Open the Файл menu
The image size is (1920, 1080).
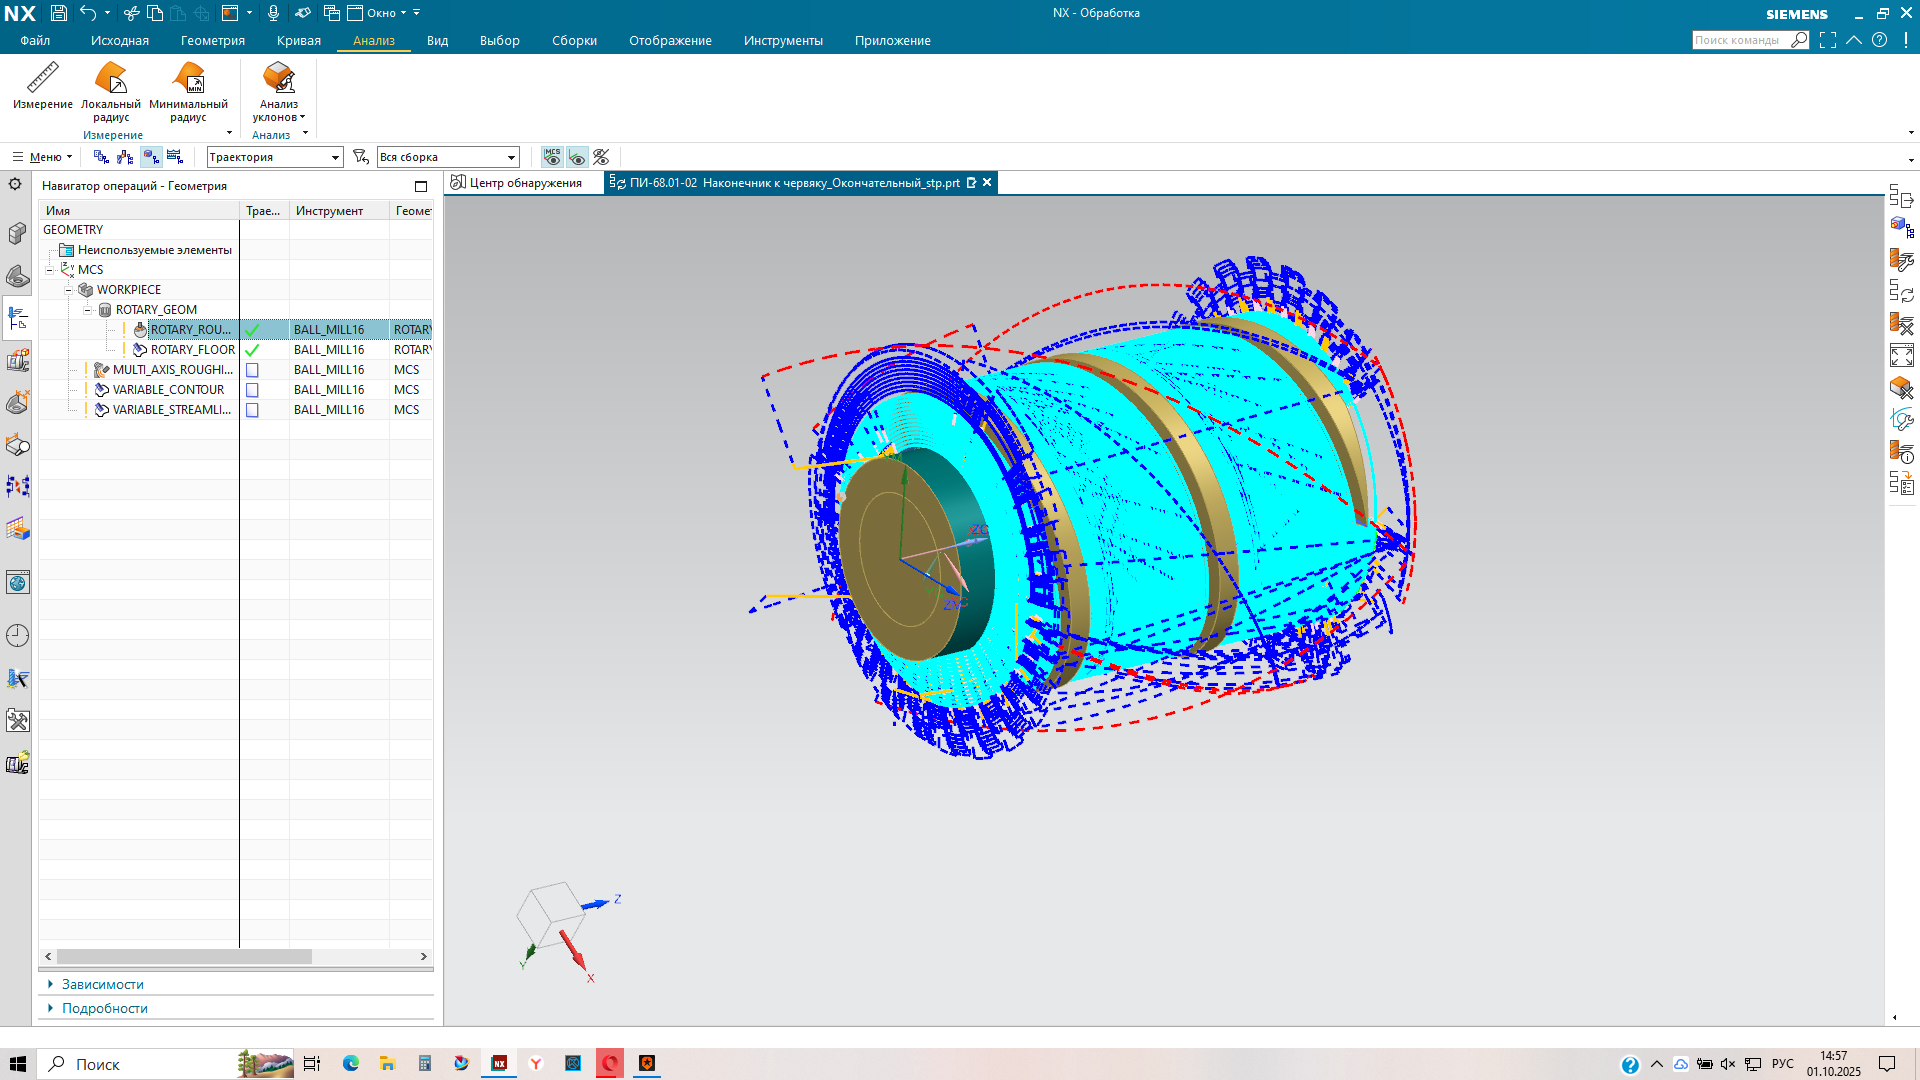pyautogui.click(x=35, y=41)
